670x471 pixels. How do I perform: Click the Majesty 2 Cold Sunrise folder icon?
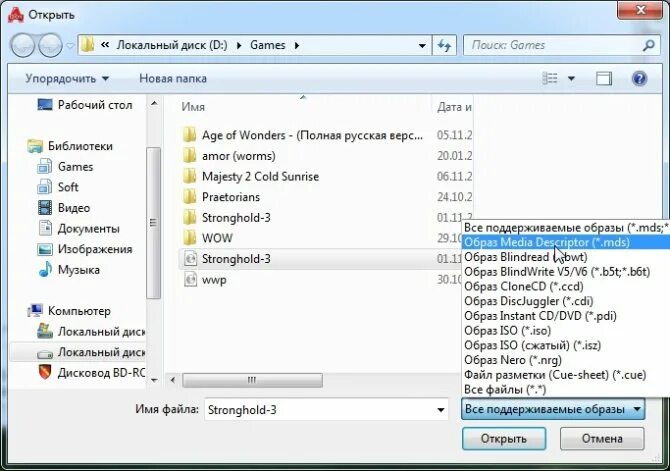[x=189, y=176]
